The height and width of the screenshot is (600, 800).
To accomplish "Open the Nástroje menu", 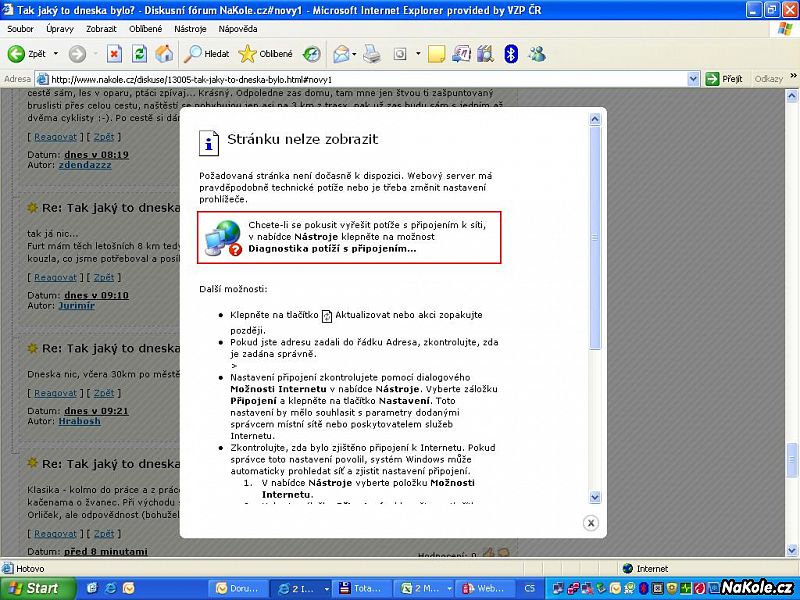I will click(x=189, y=29).
